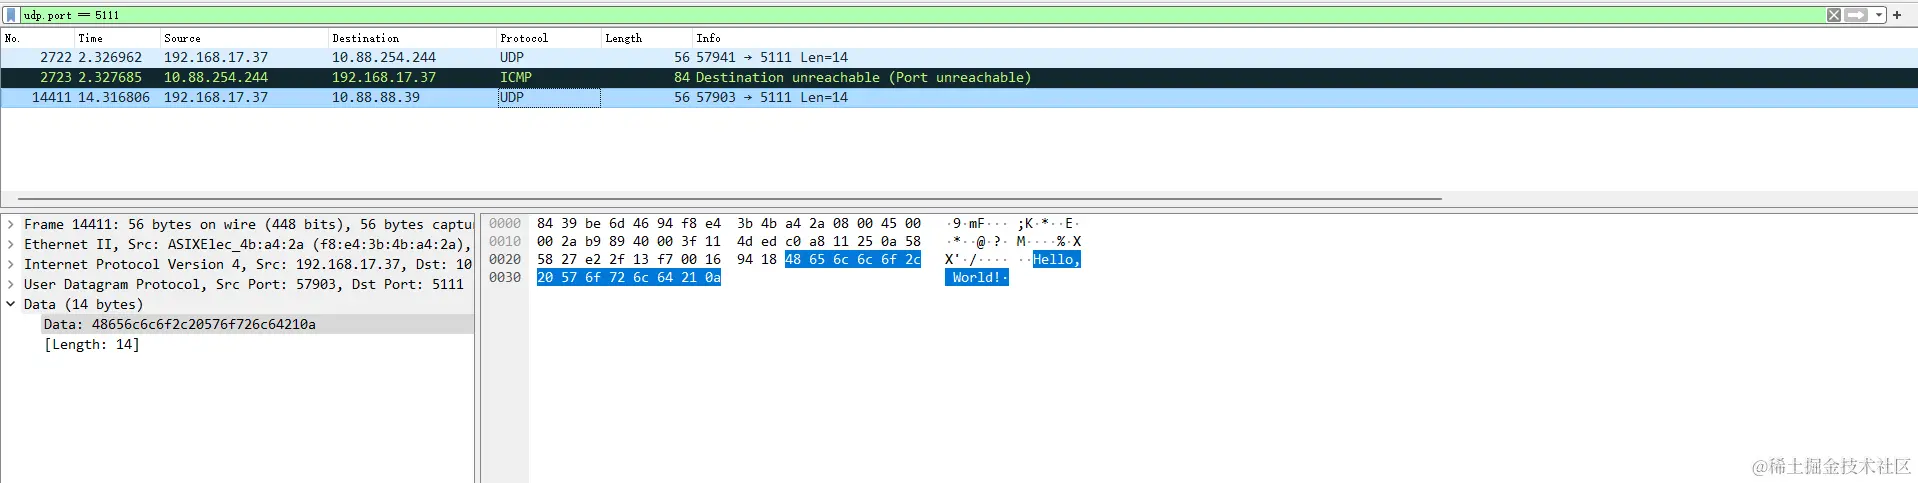This screenshot has height=483, width=1918.
Task: Open the display filter bookmark menu
Action: (11, 15)
